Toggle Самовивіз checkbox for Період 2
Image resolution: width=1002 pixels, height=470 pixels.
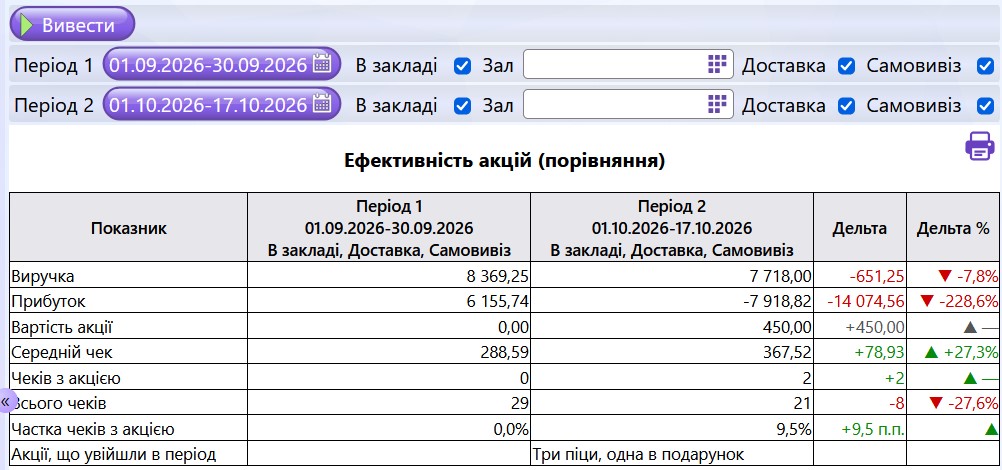pyautogui.click(x=985, y=106)
